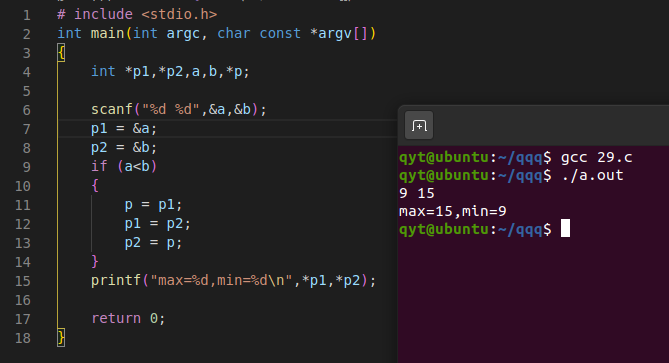The width and height of the screenshot is (669, 363).
Task: Click the closing brace on line 14
Action: pyautogui.click(x=95, y=261)
